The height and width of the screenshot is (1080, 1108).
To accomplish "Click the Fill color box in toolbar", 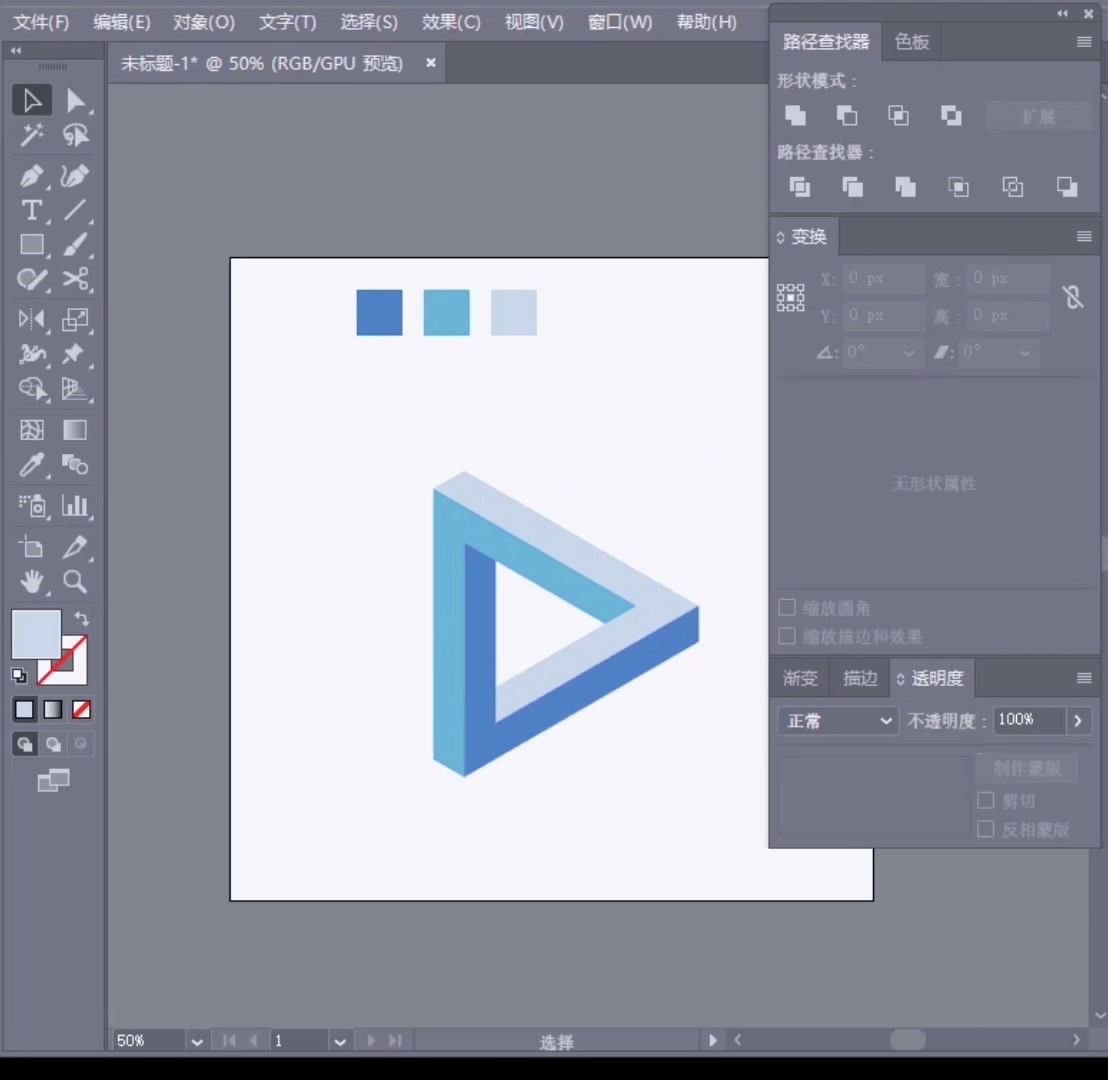I will pos(36,633).
